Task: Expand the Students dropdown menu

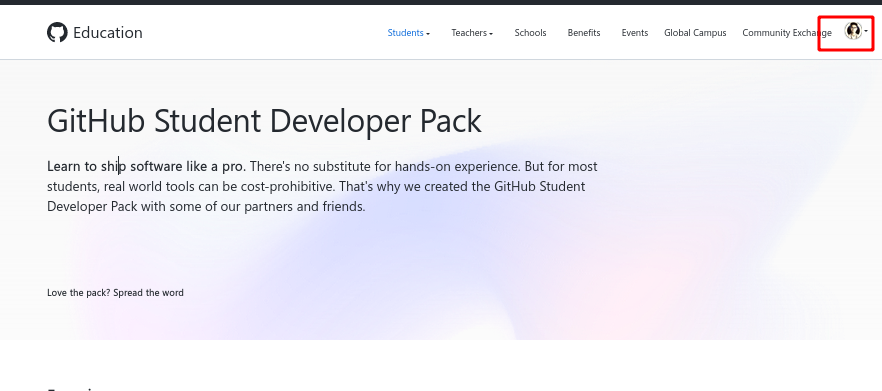Action: [408, 33]
